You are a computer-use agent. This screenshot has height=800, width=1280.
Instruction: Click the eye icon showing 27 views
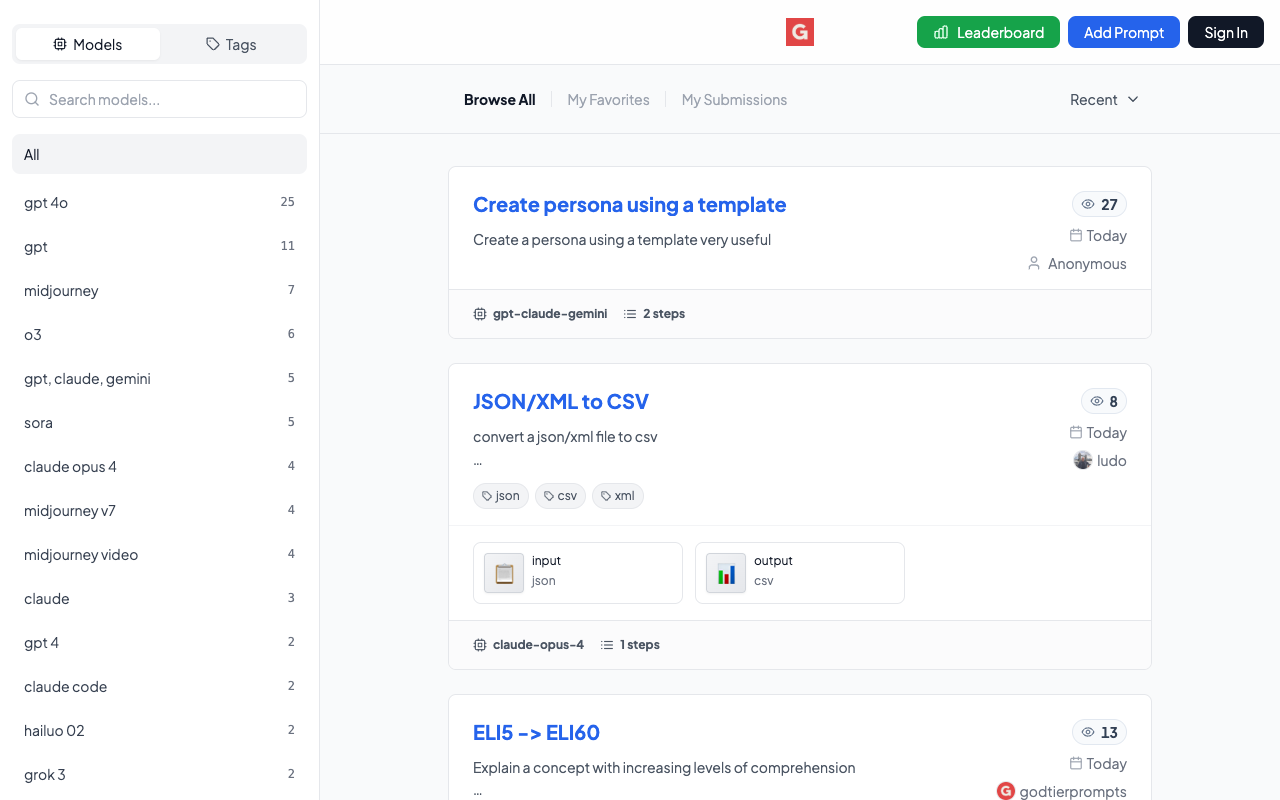1088,204
